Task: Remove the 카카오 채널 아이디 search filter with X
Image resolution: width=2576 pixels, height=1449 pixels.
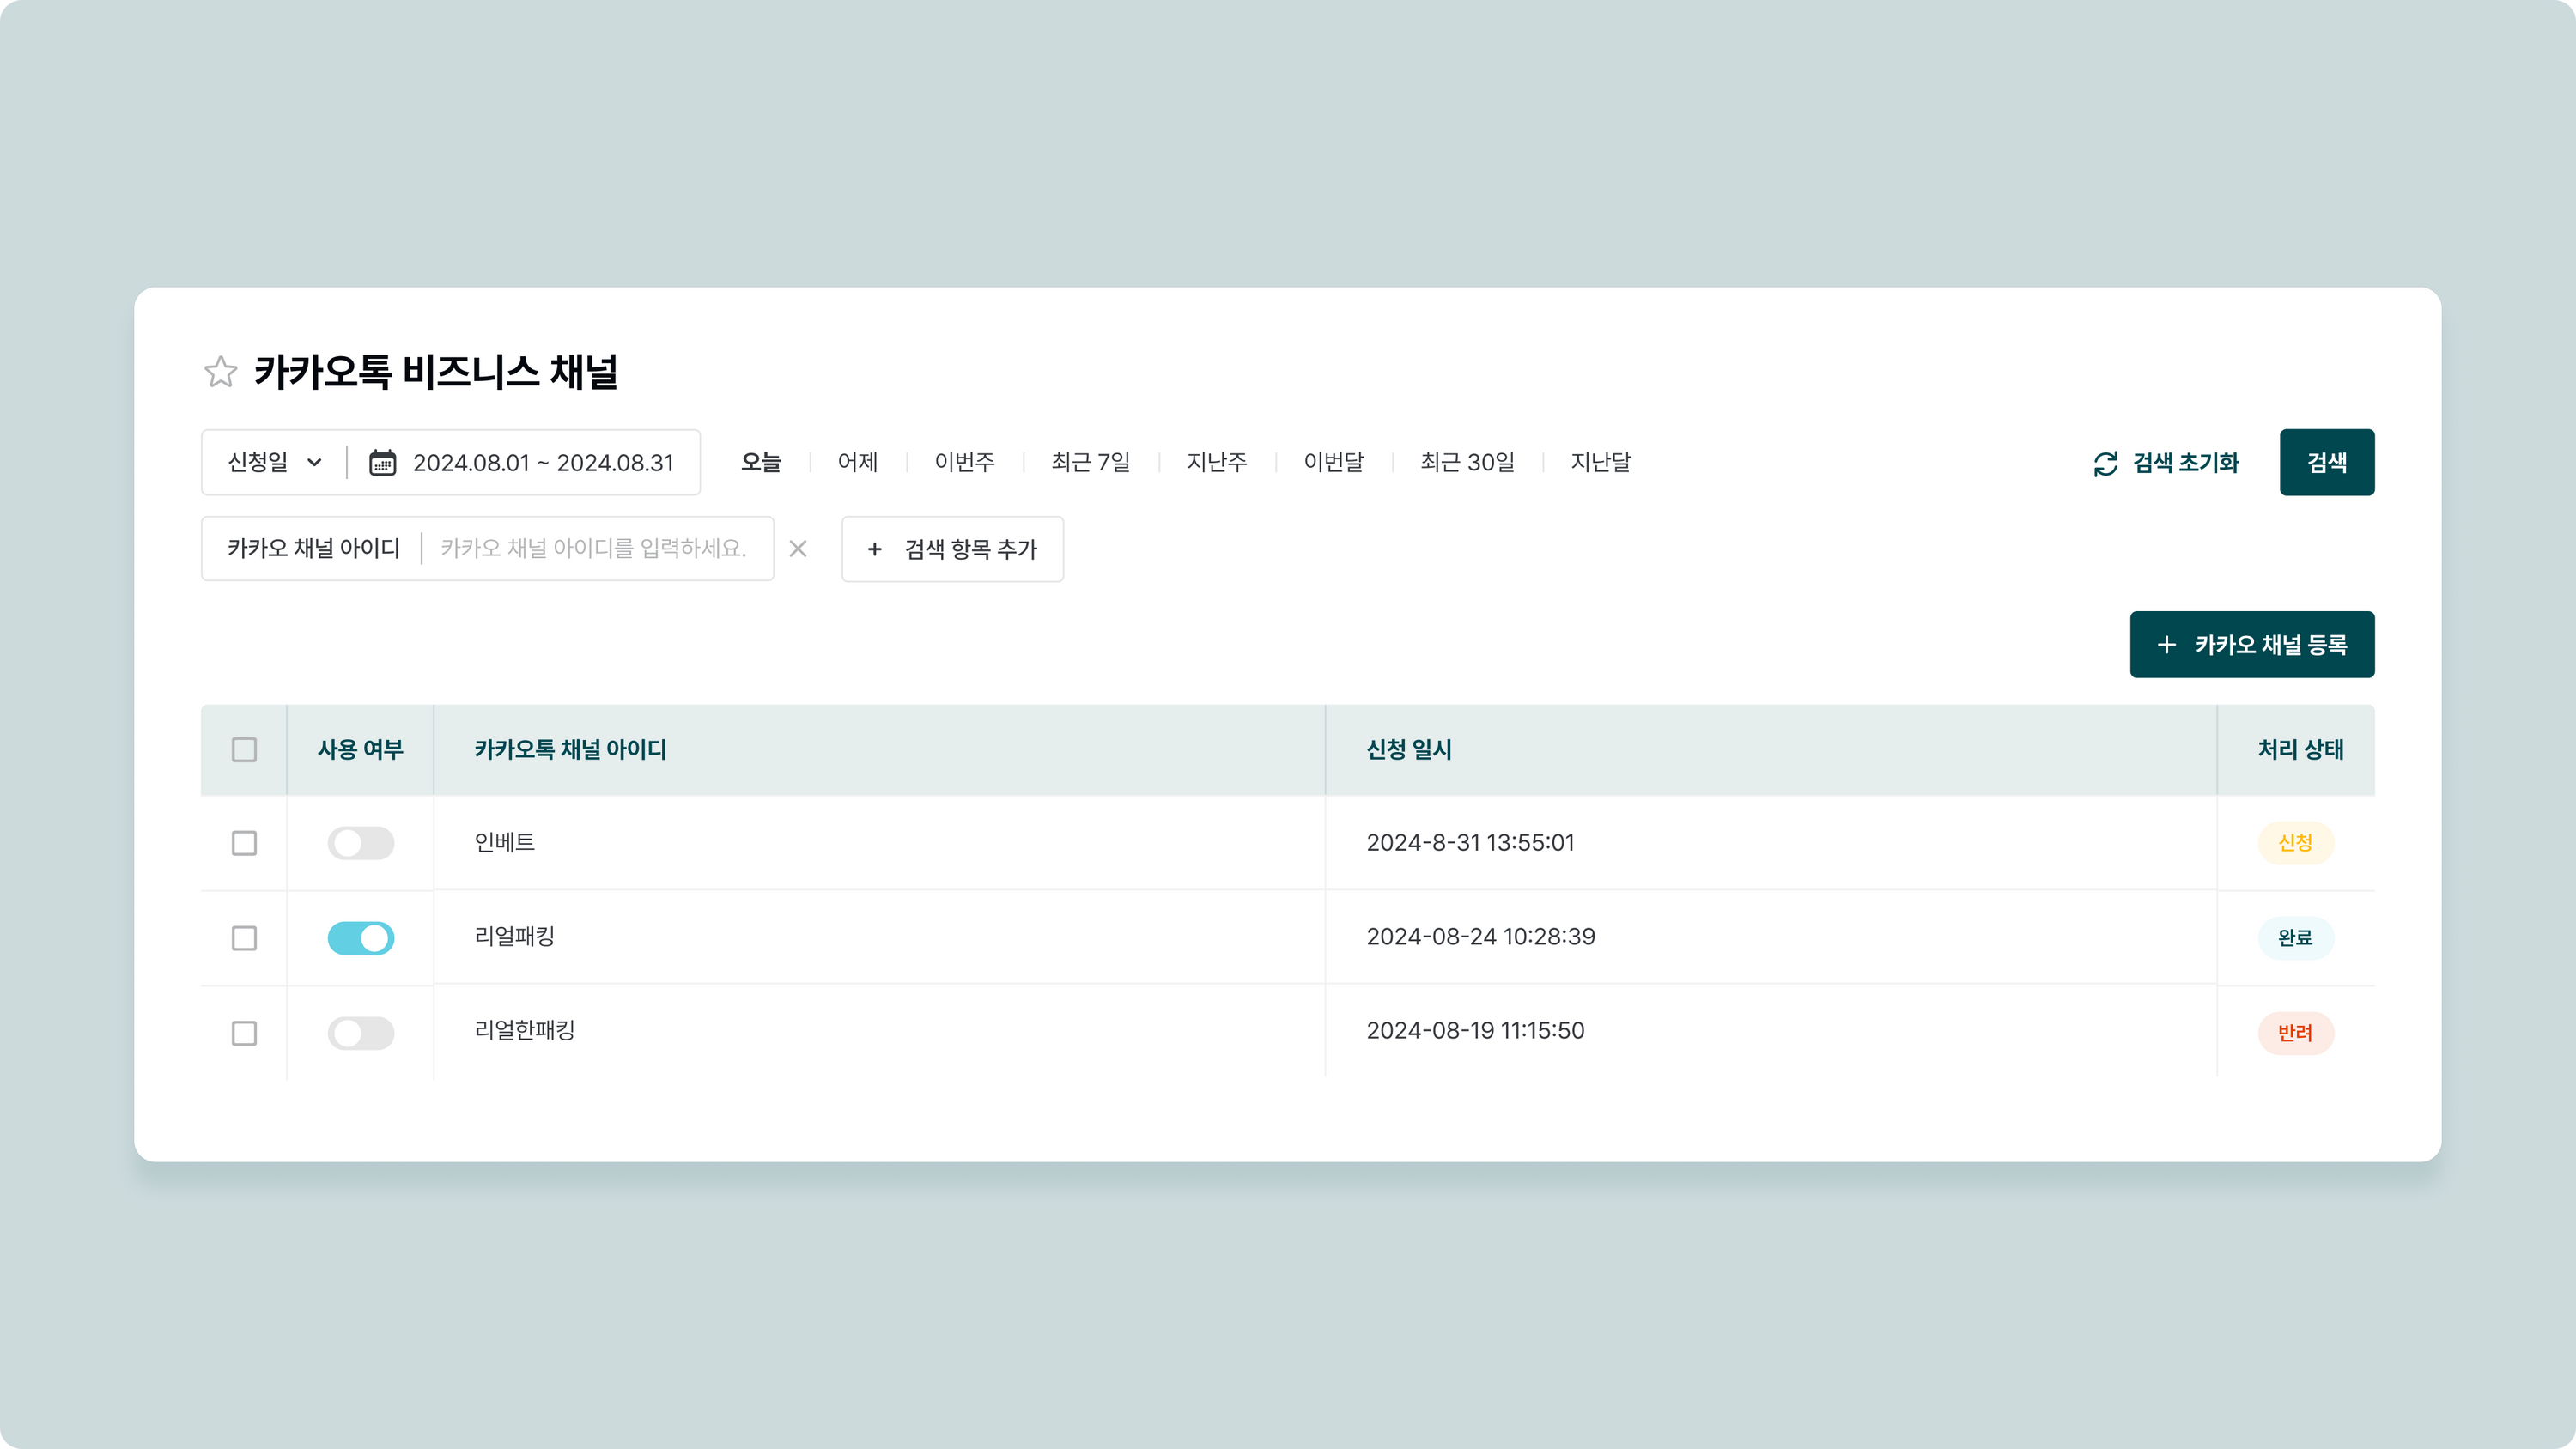Action: click(797, 549)
